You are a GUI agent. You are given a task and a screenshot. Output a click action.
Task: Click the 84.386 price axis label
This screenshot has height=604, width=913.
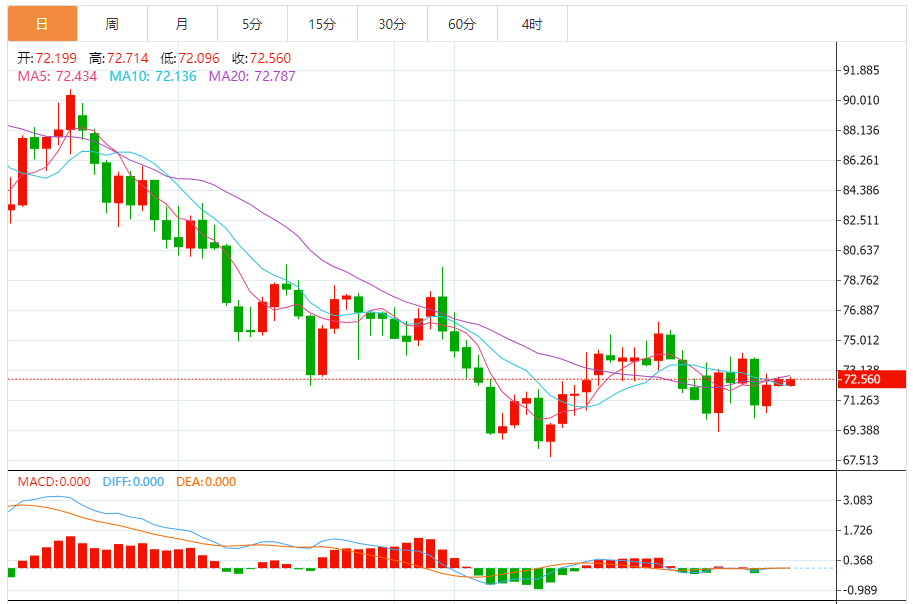[861, 190]
